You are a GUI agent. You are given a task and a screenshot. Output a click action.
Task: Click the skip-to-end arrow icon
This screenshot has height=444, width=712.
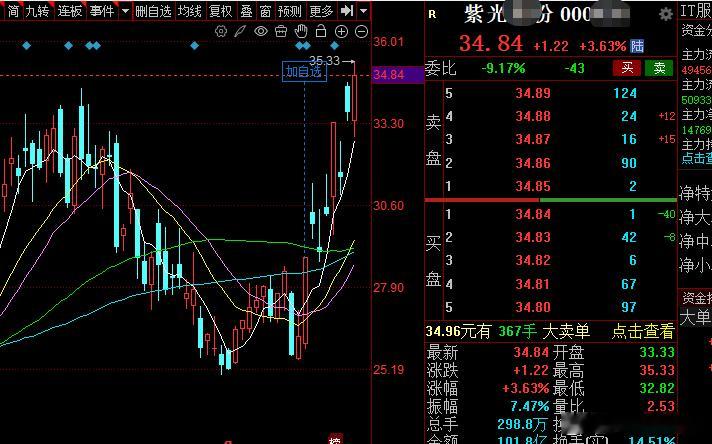(x=347, y=10)
